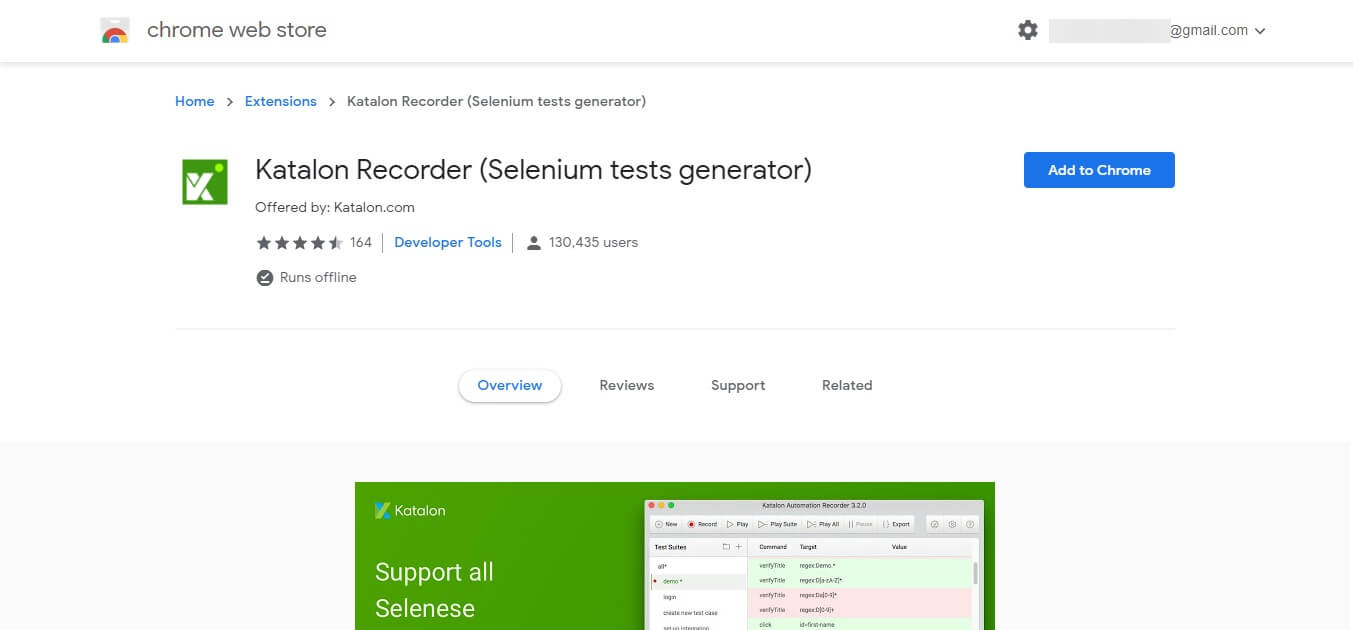This screenshot has width=1353, height=630.
Task: Open settings via the gear icon
Action: 1028,30
